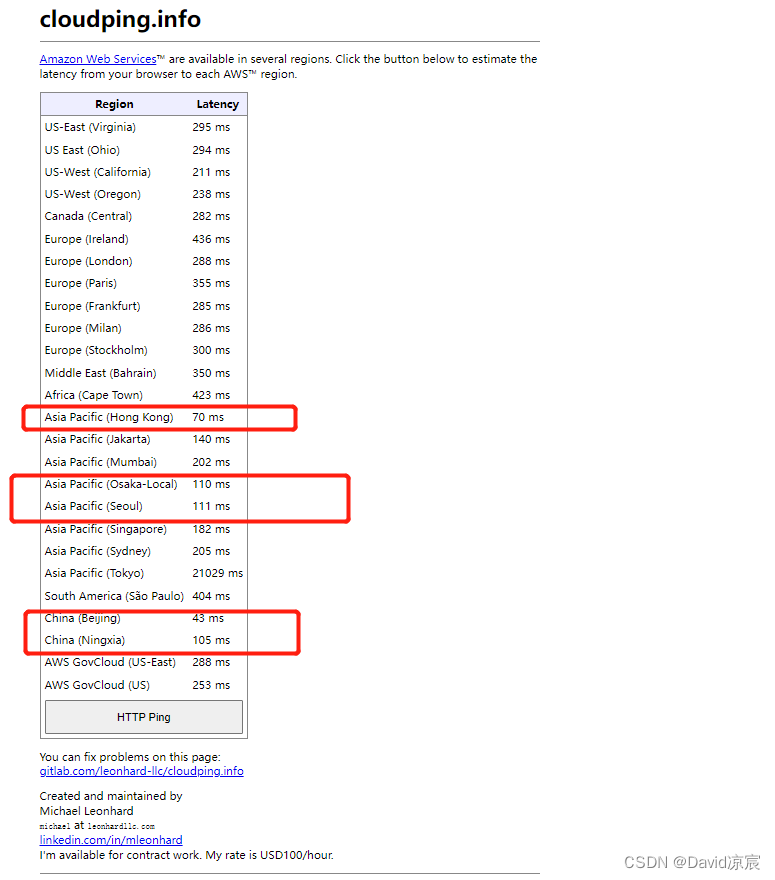The height and width of the screenshot is (880, 775).
Task: Select the Middle East (Bahrain) region
Action: coord(100,373)
